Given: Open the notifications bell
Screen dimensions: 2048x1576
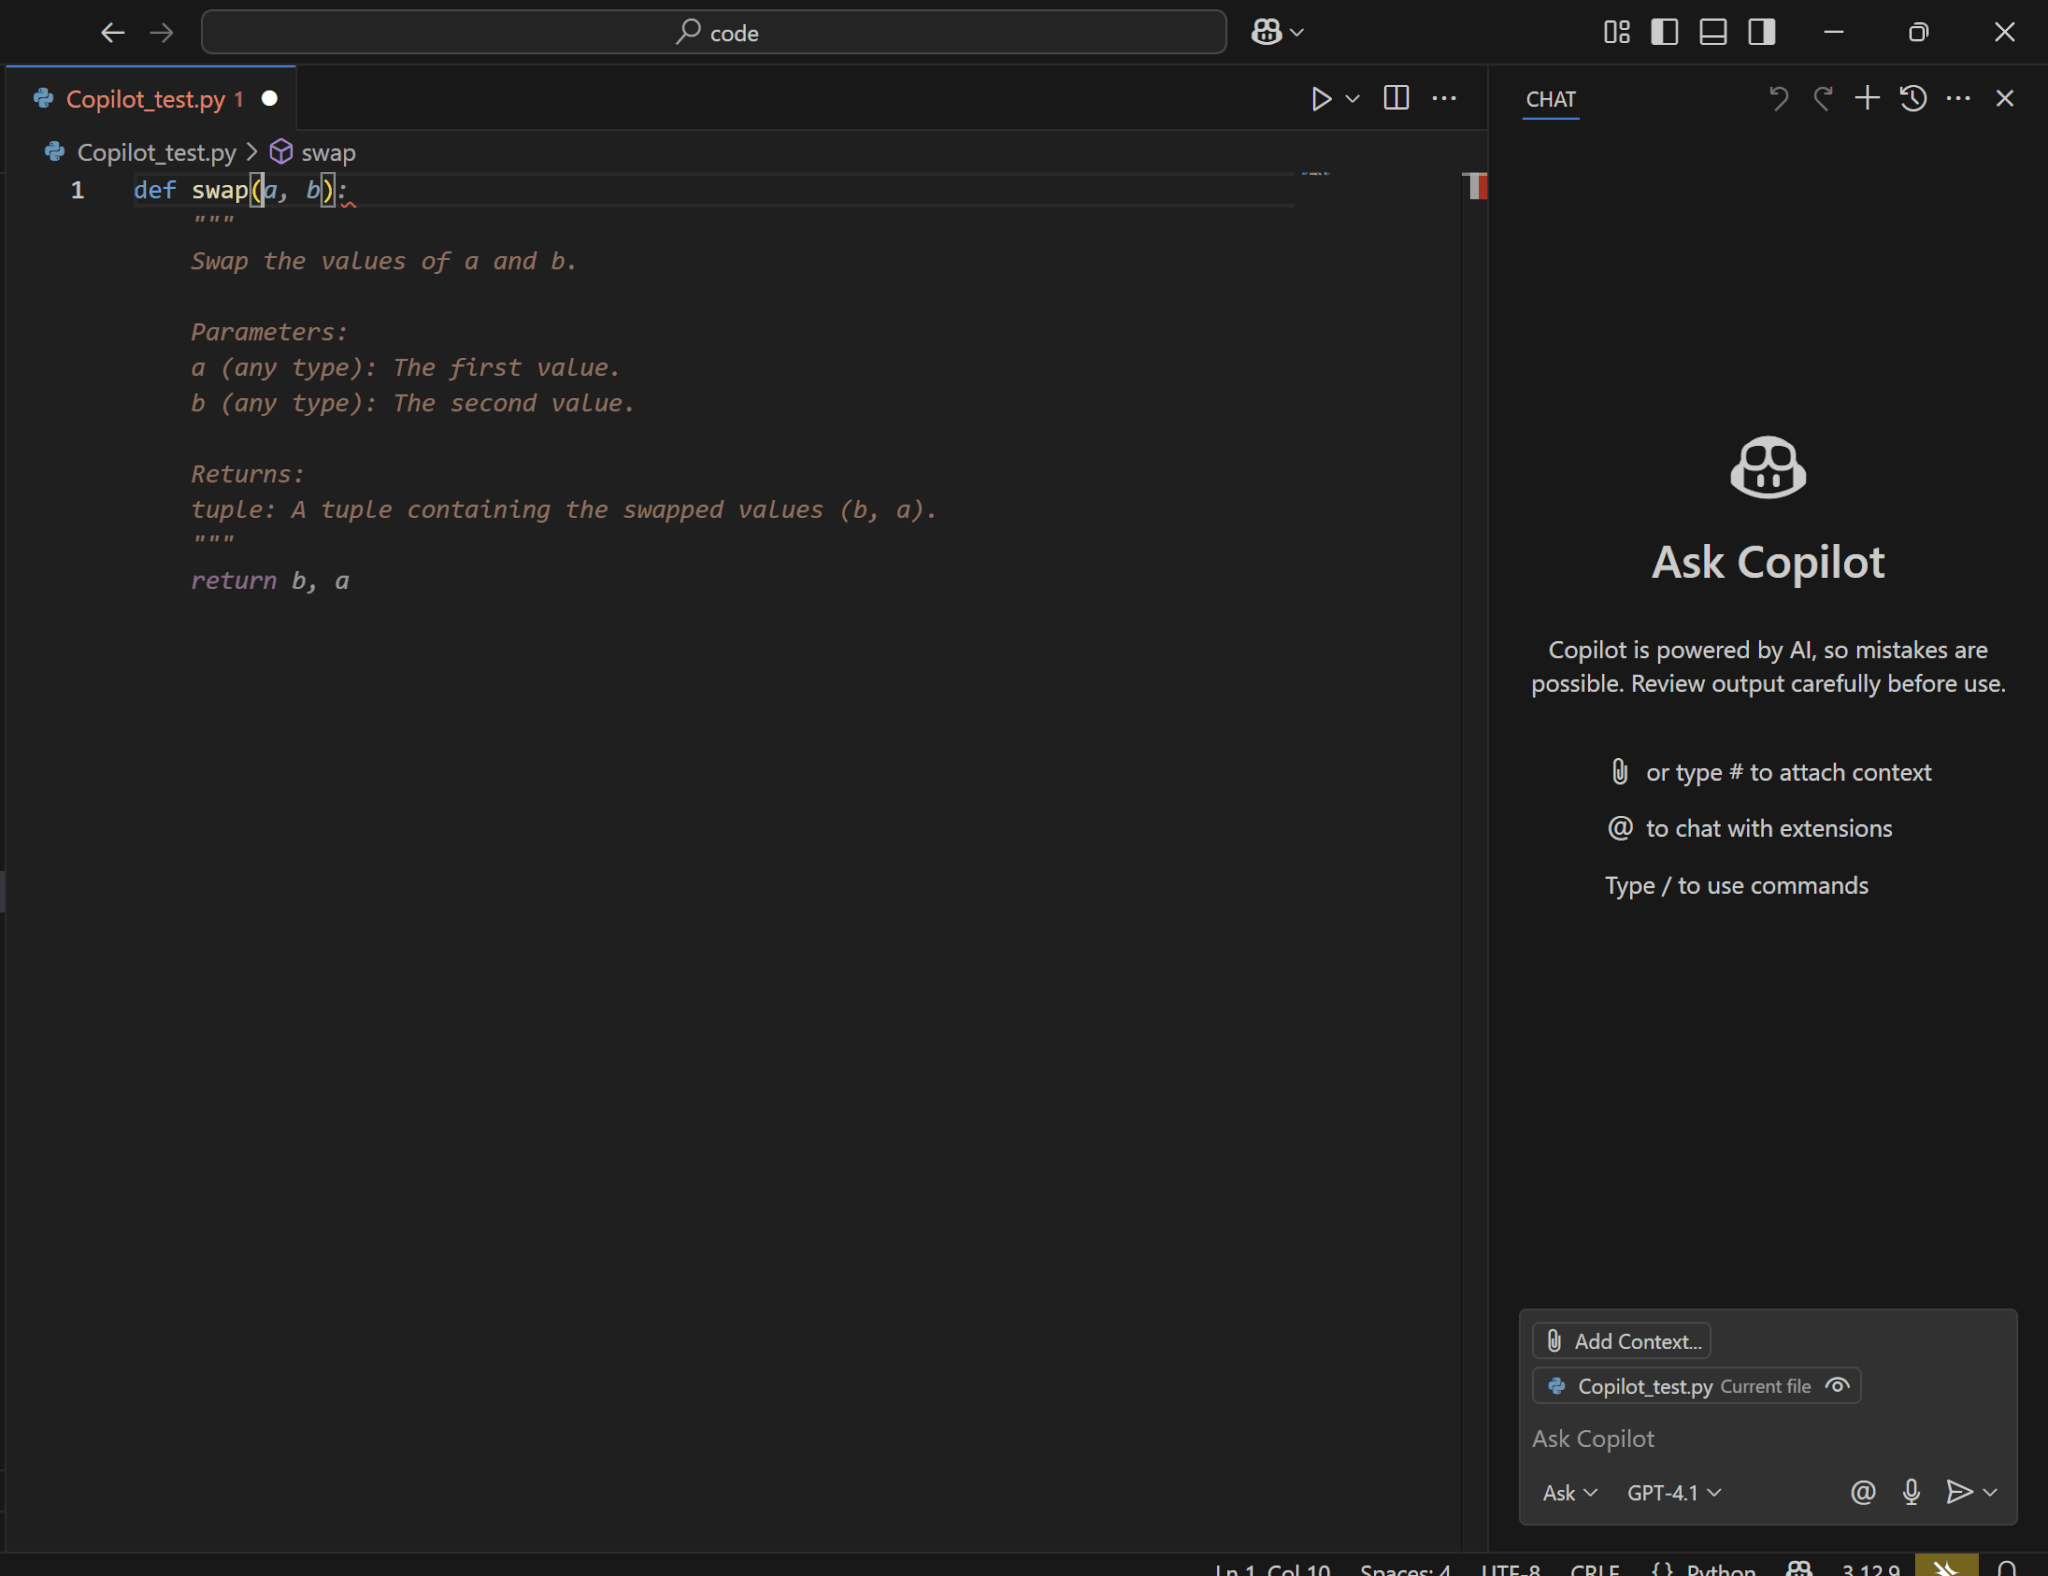Looking at the screenshot, I should [2007, 1568].
